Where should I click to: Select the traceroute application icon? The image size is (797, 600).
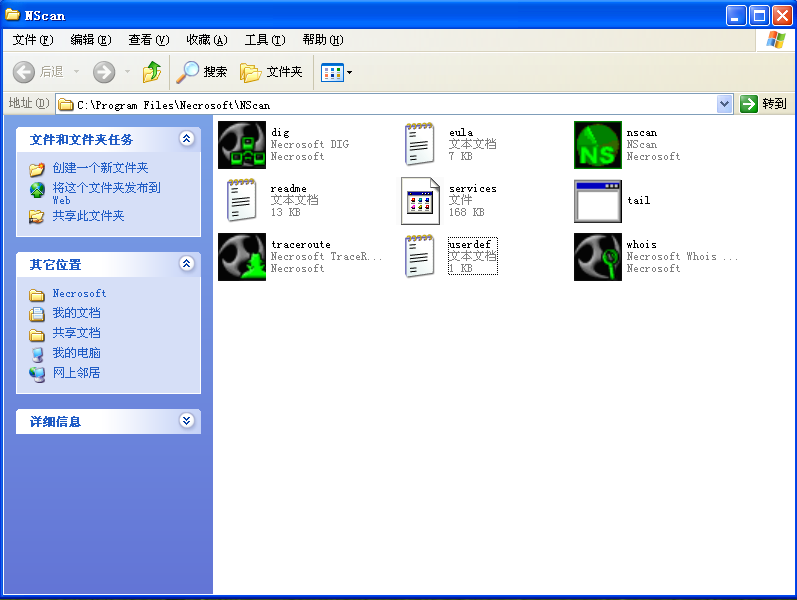coord(242,257)
